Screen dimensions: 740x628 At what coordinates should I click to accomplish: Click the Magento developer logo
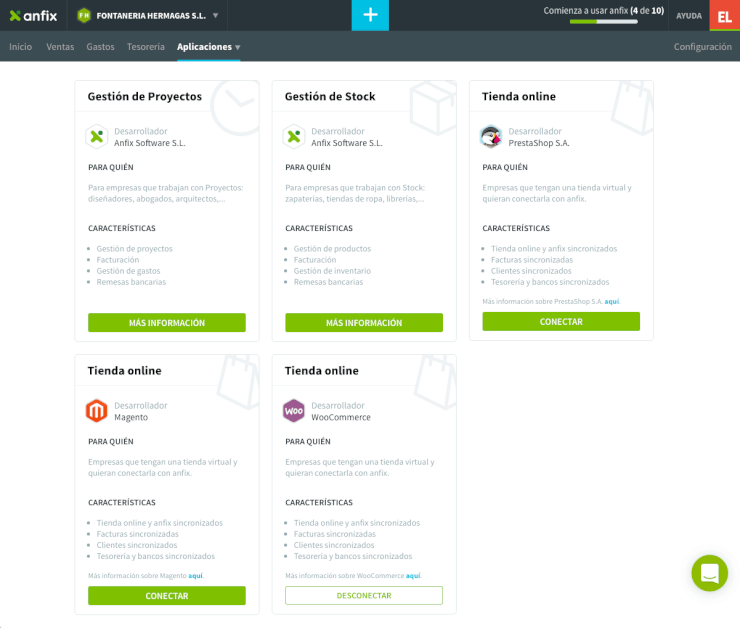97,411
